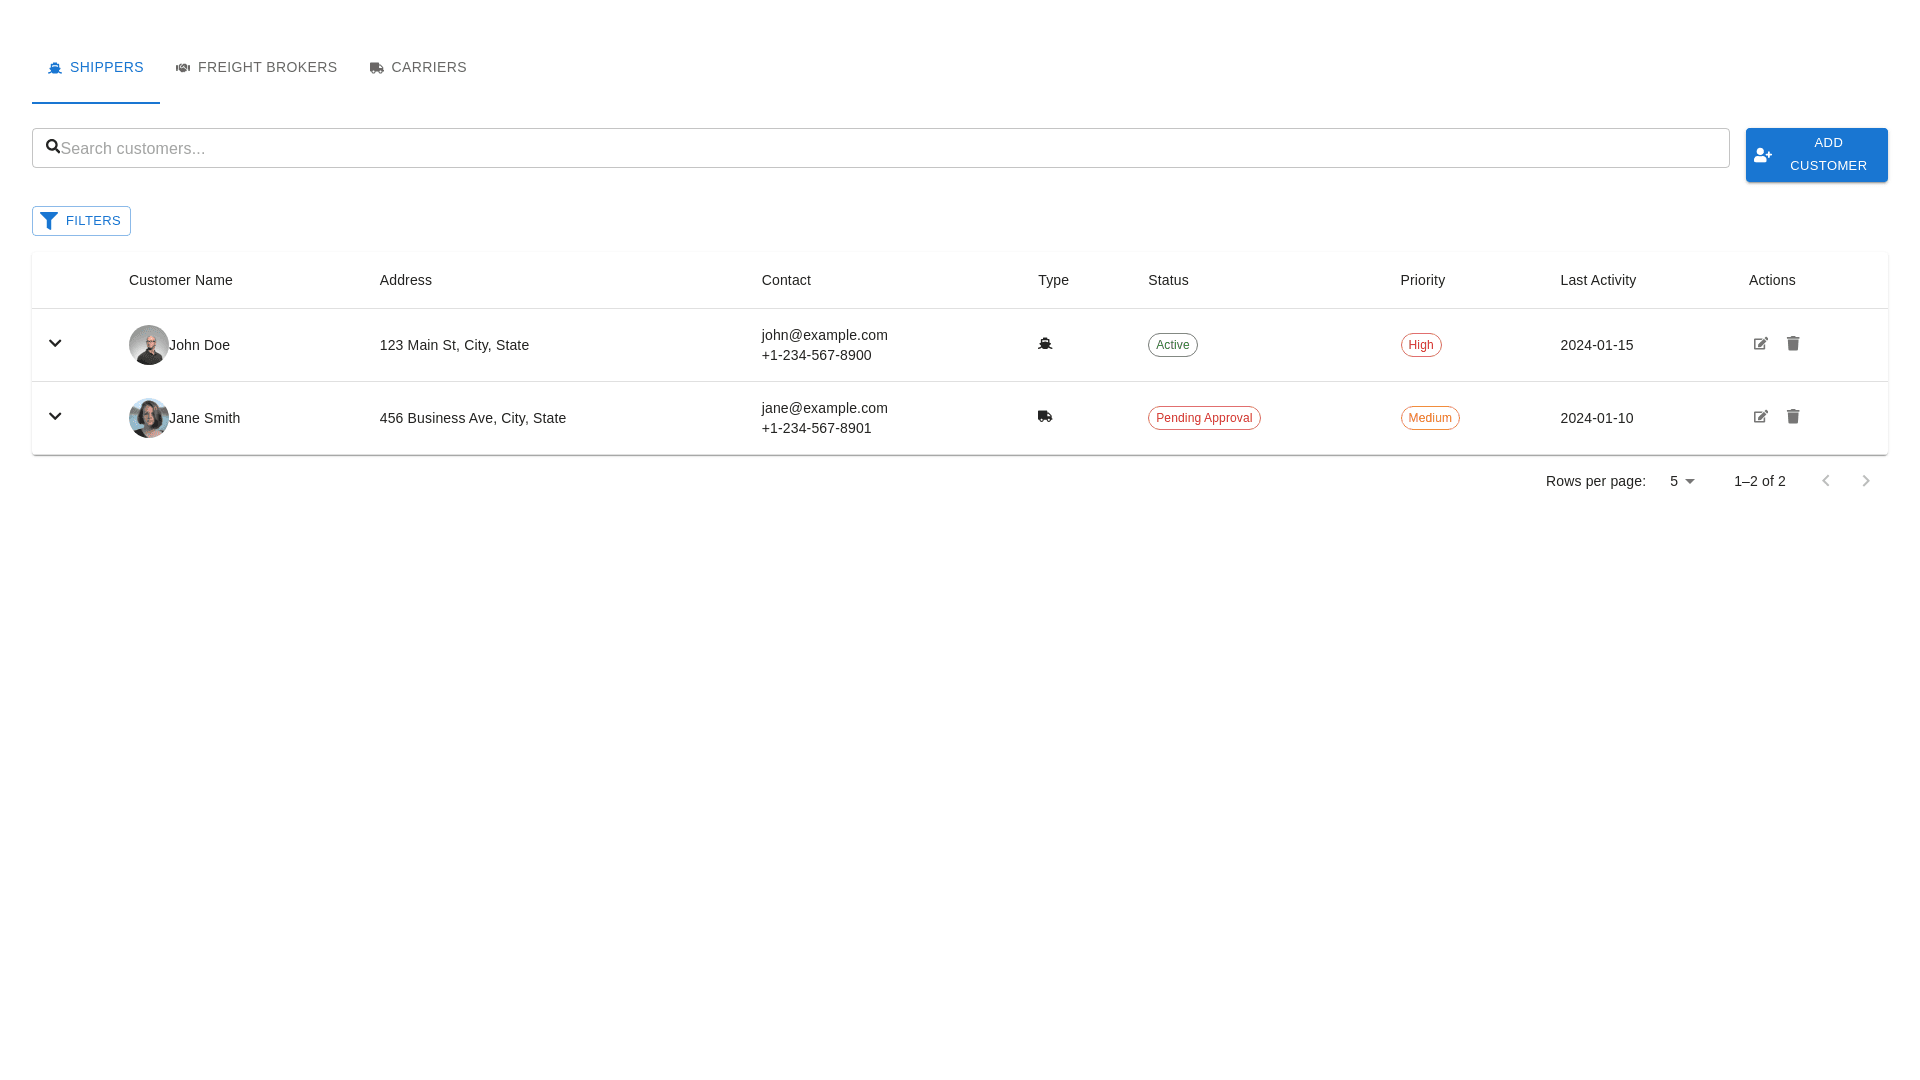The image size is (1920, 1080).
Task: Switch to the Freight Brokers tab
Action: [x=256, y=67]
